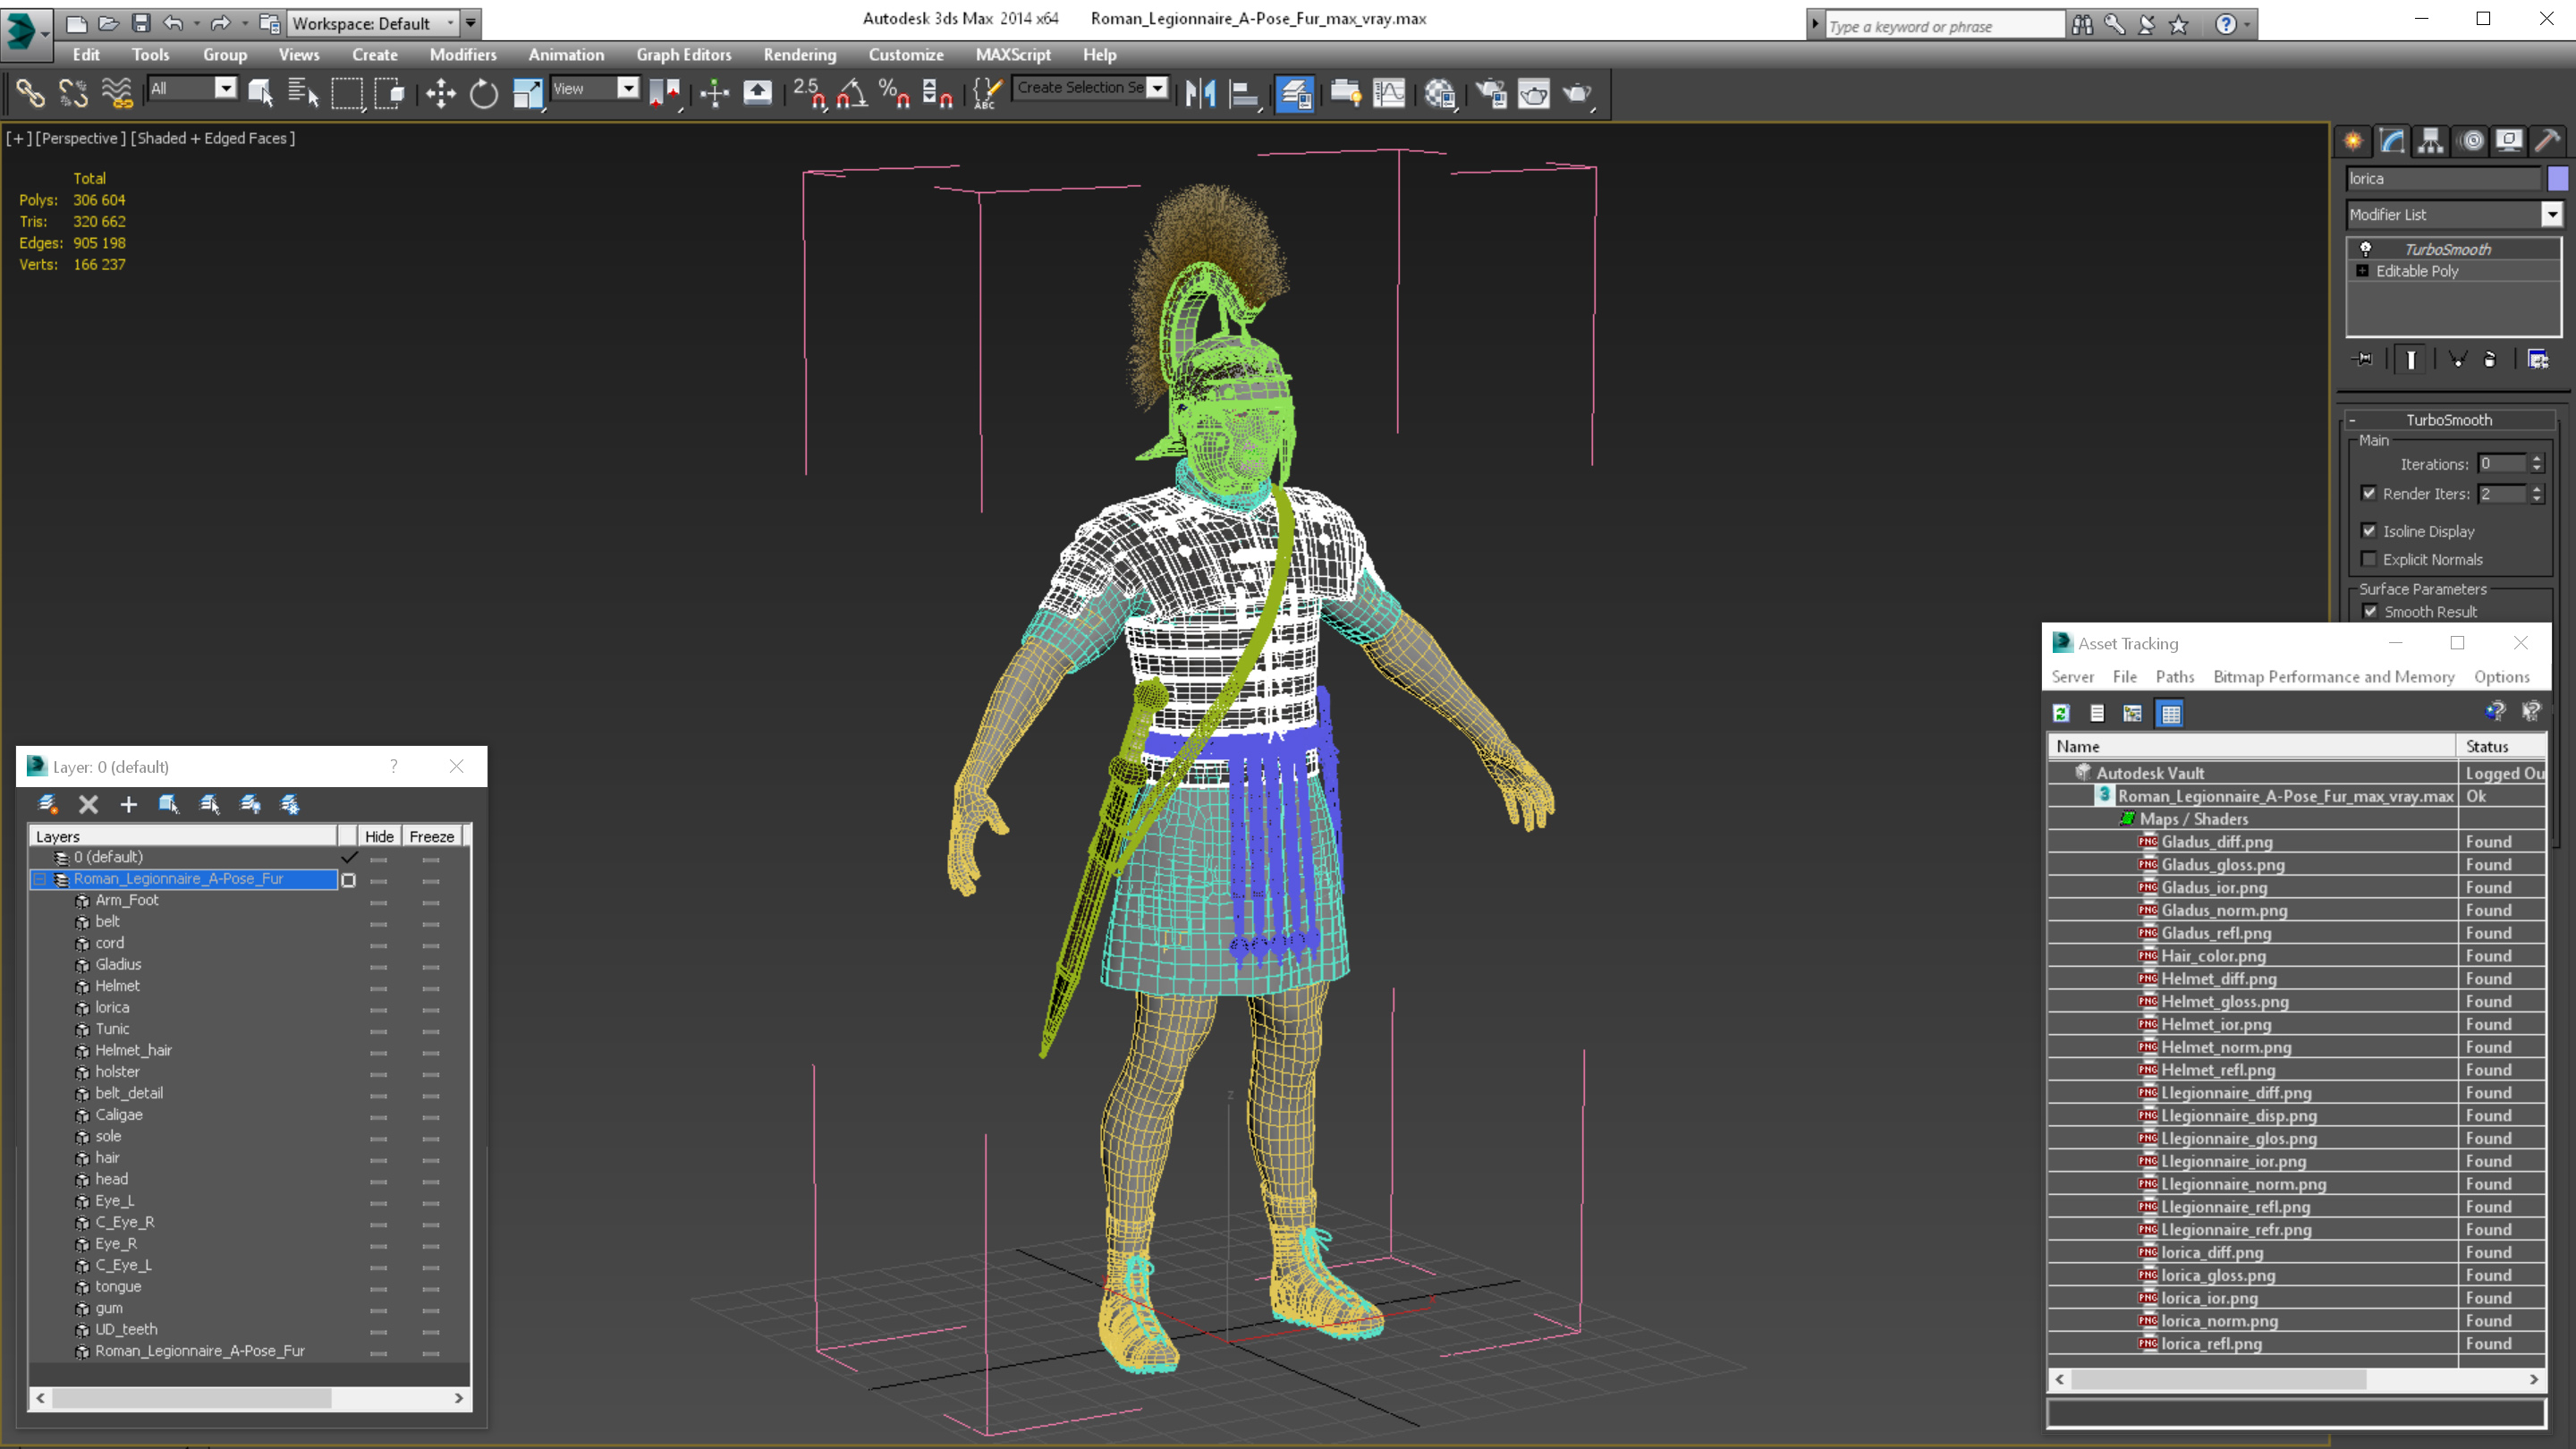This screenshot has width=2576, height=1449.
Task: Open the Utilities hammer panel
Action: 2549,141
